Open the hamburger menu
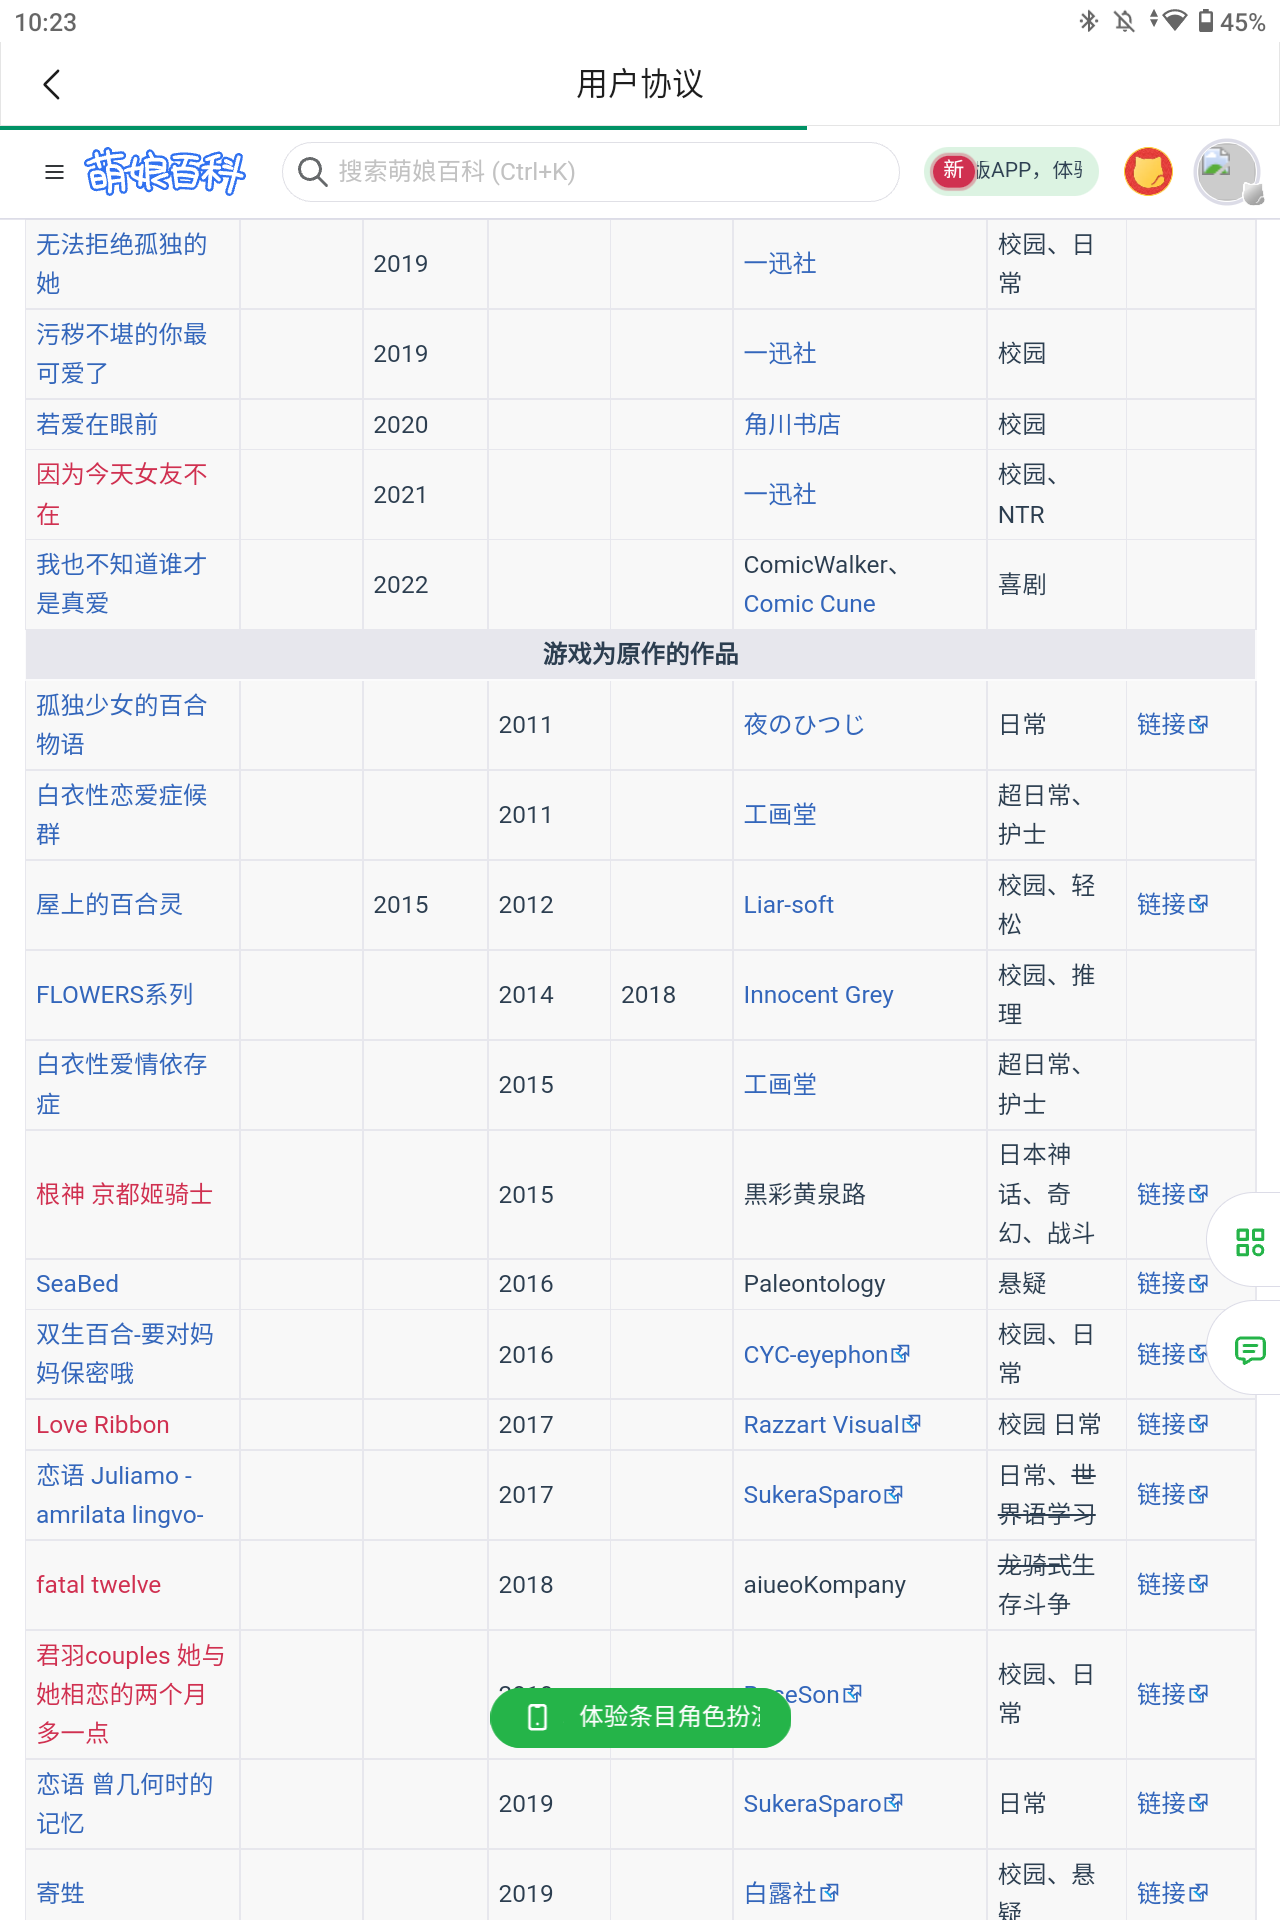 click(55, 172)
